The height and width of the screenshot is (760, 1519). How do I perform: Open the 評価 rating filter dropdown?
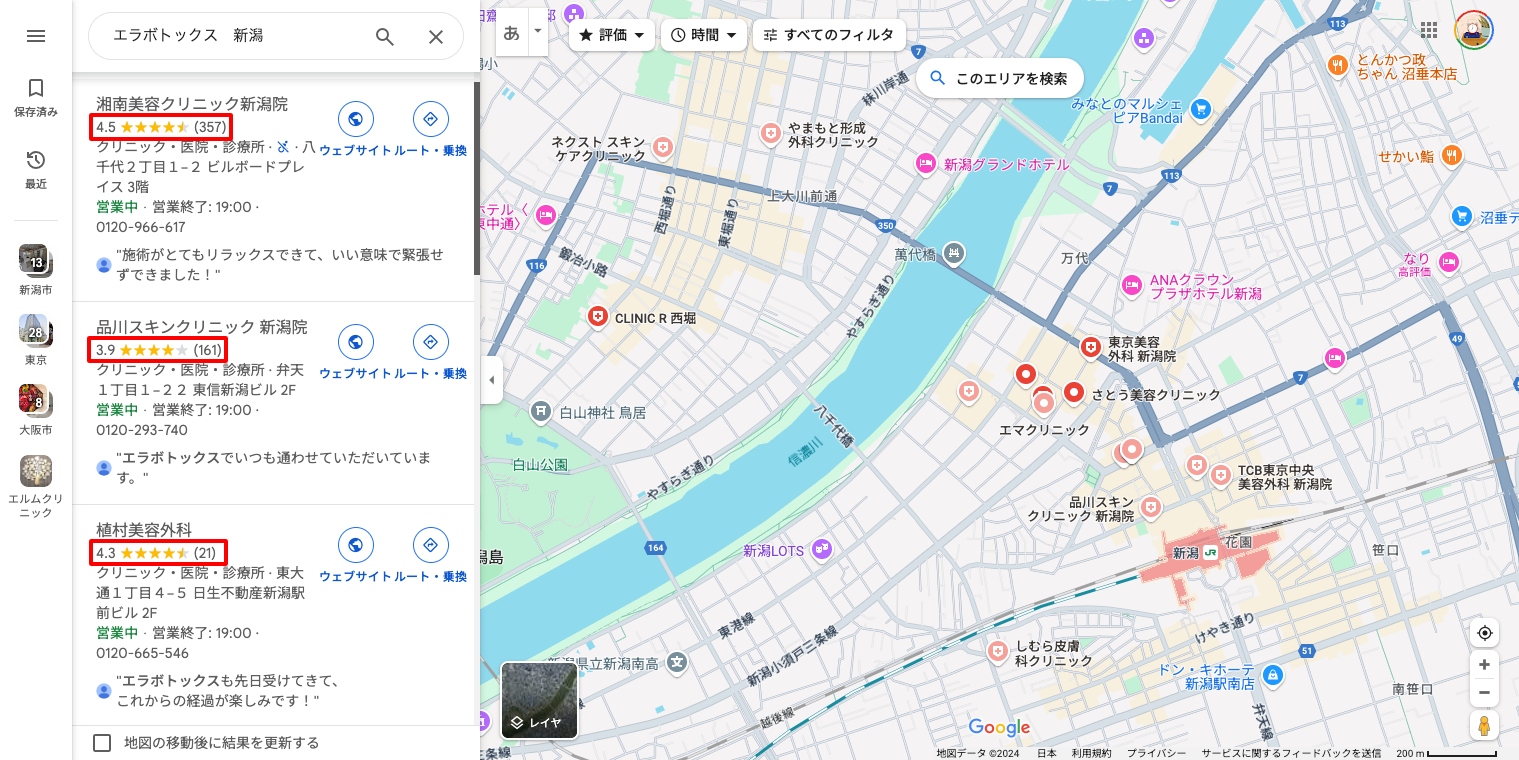tap(612, 35)
